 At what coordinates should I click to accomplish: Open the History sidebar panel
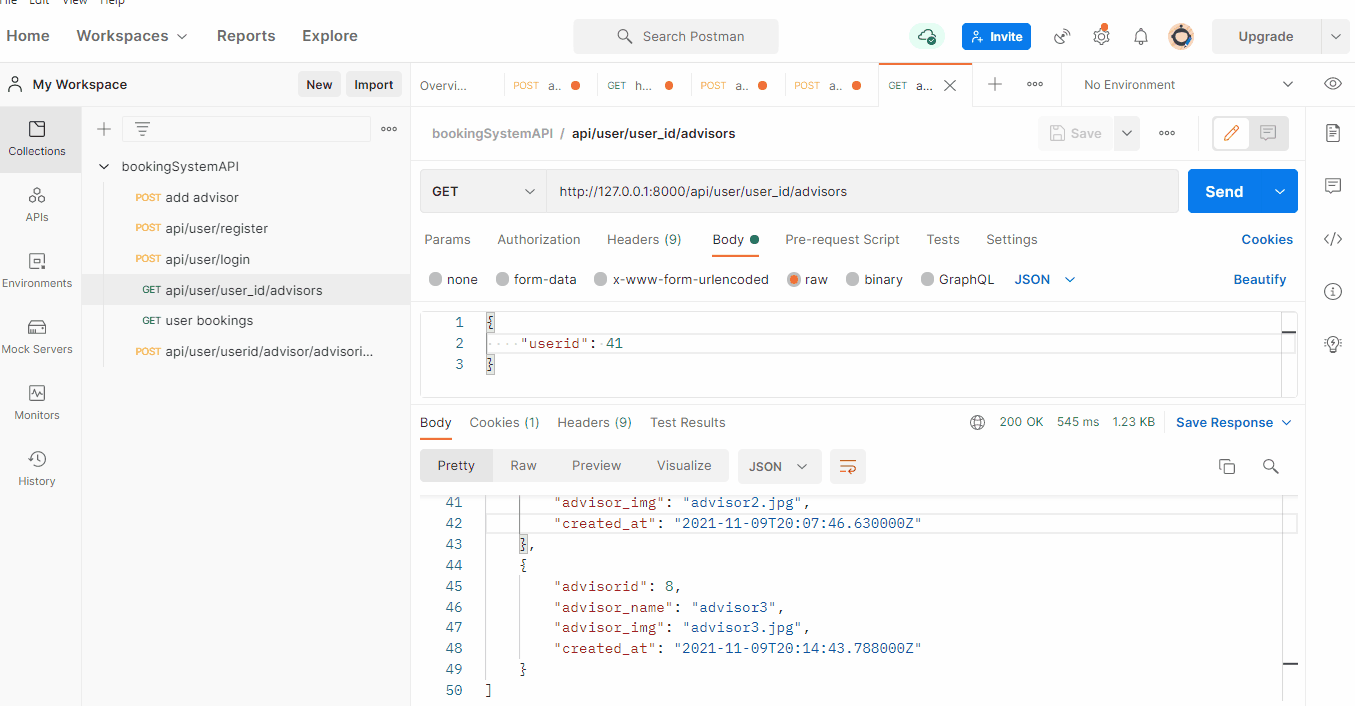[37, 468]
